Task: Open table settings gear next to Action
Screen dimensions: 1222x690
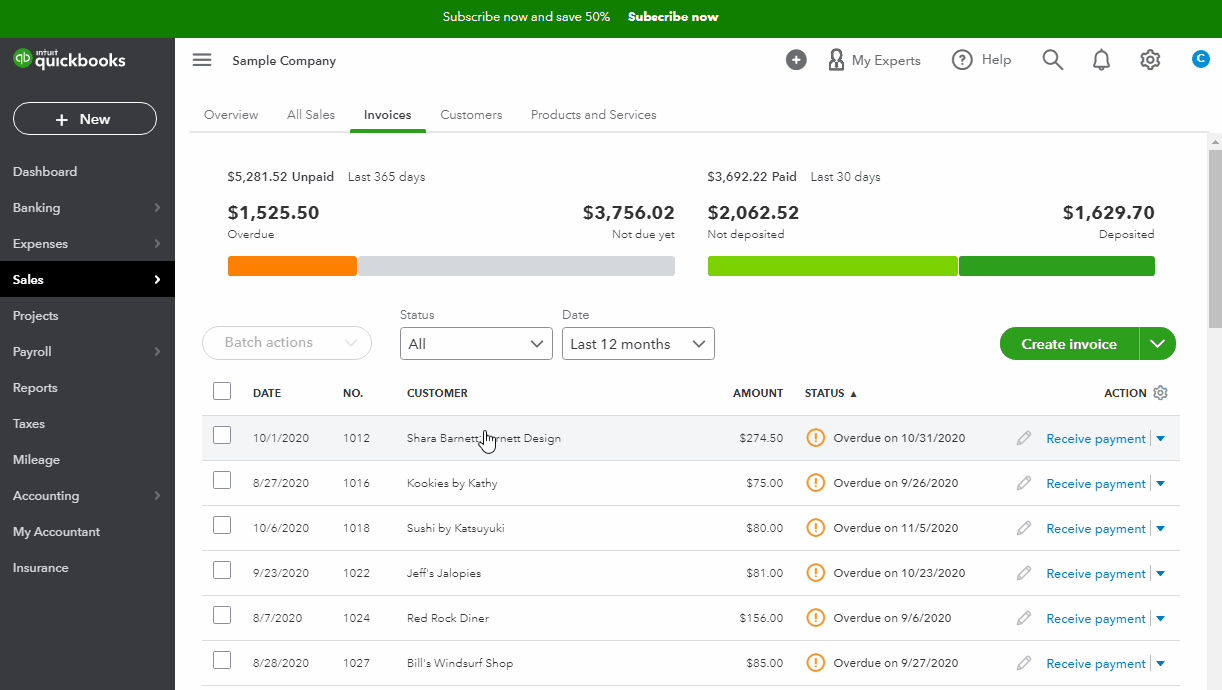Action: coord(1160,393)
